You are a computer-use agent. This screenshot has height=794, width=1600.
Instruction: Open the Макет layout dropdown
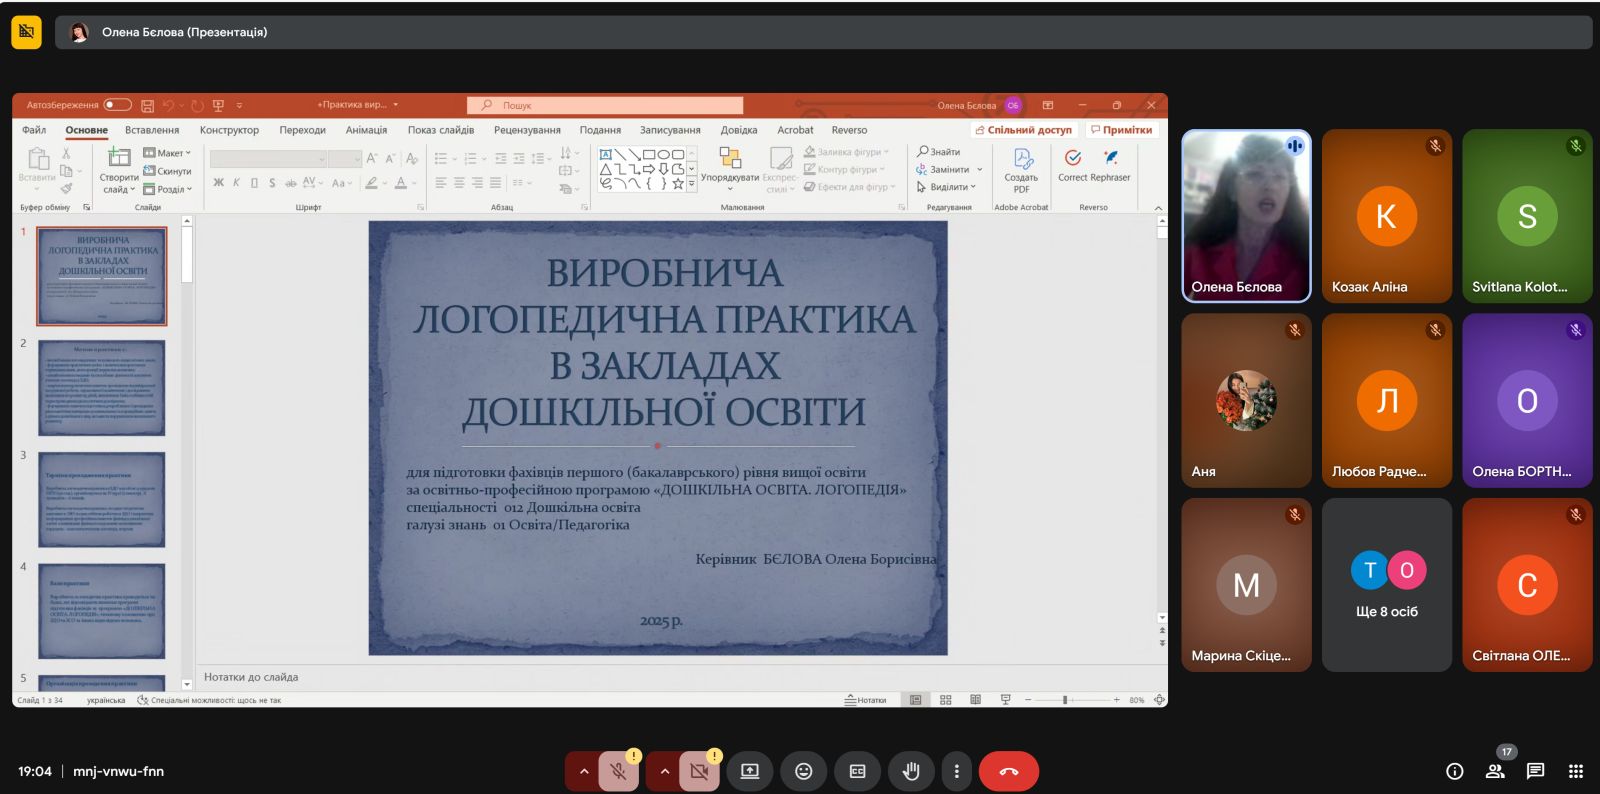(x=167, y=153)
